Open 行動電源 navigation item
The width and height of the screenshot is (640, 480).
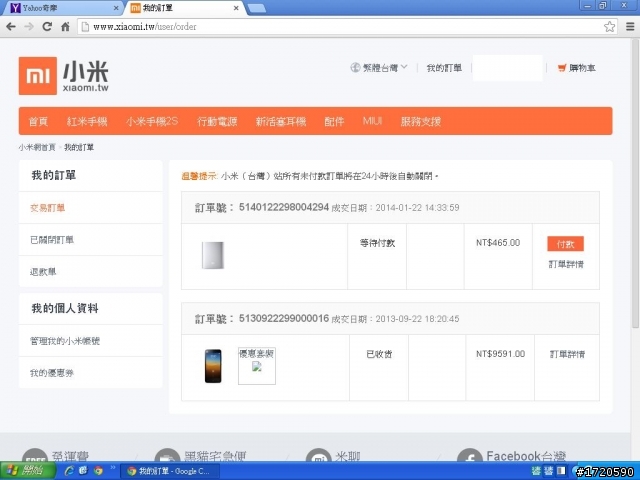(x=217, y=121)
